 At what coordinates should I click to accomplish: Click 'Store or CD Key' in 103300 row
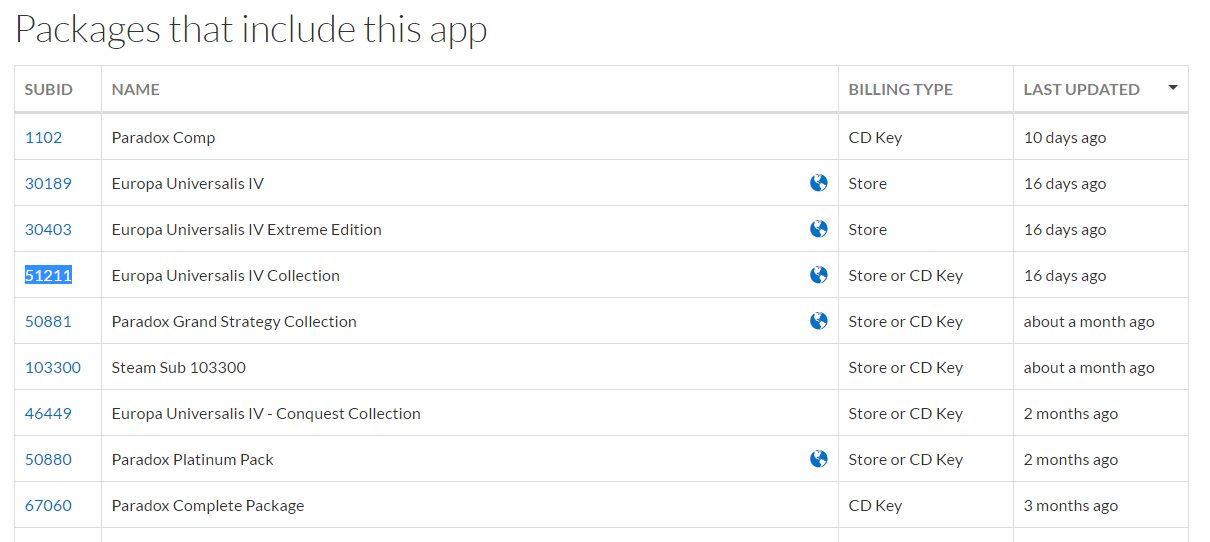point(906,367)
